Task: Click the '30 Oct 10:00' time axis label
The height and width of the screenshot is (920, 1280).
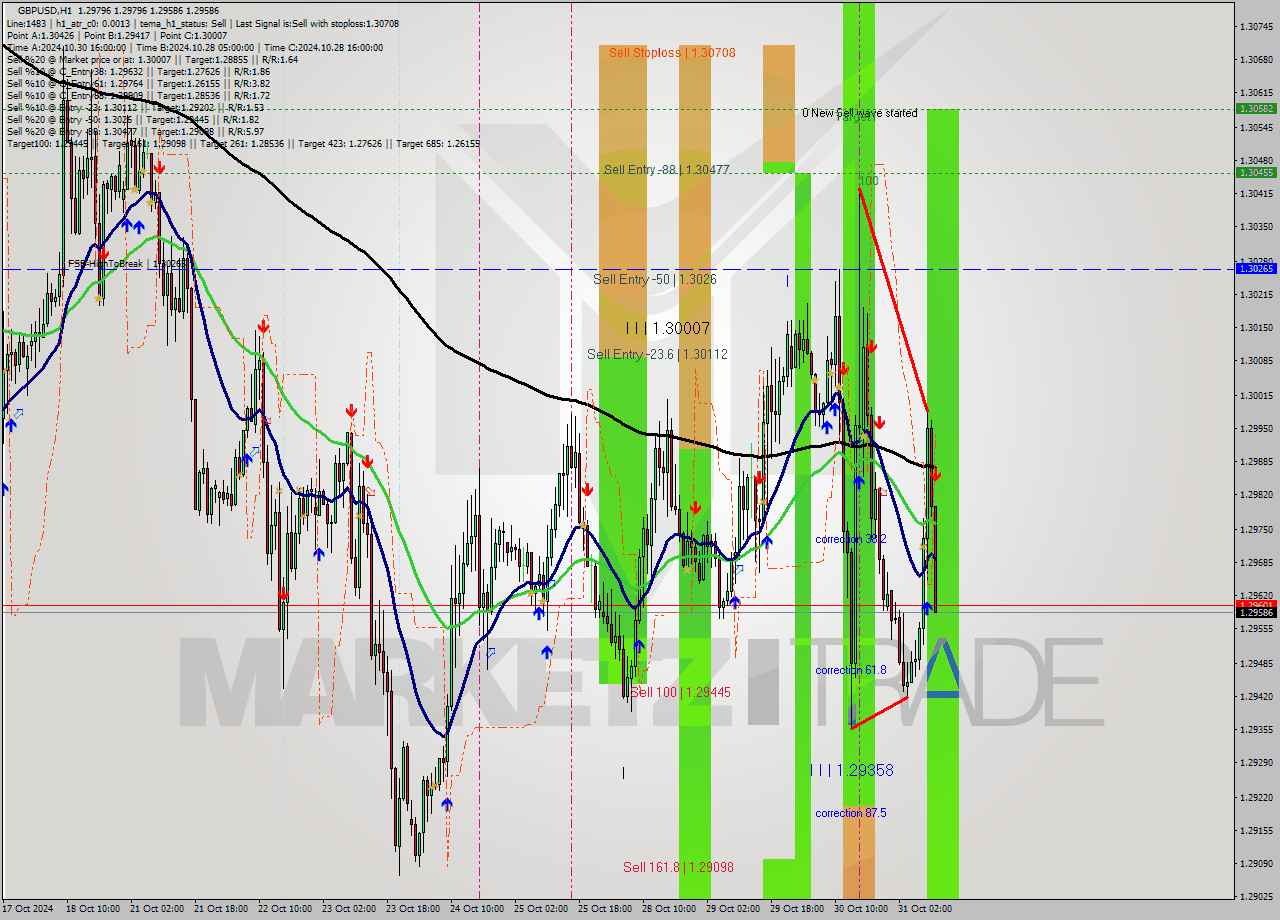Action: click(x=861, y=909)
